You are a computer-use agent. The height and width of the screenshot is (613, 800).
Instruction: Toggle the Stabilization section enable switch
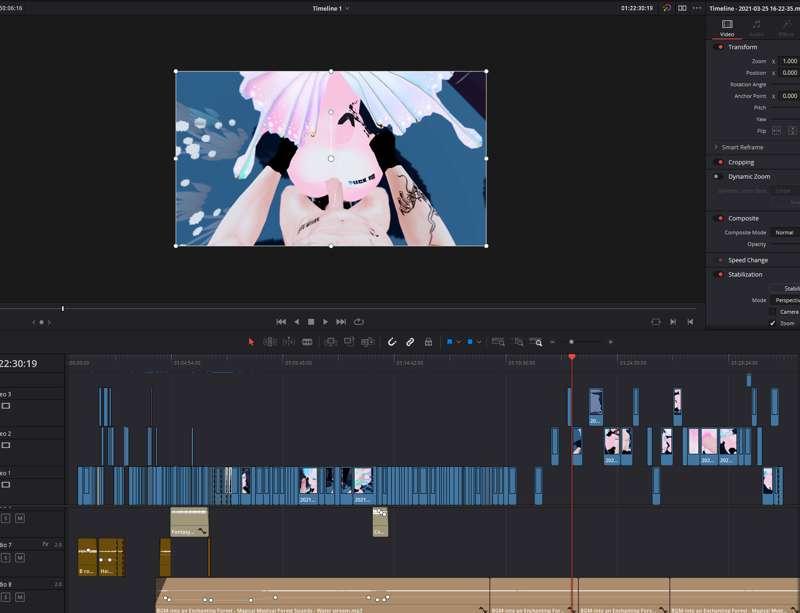[x=720, y=275]
